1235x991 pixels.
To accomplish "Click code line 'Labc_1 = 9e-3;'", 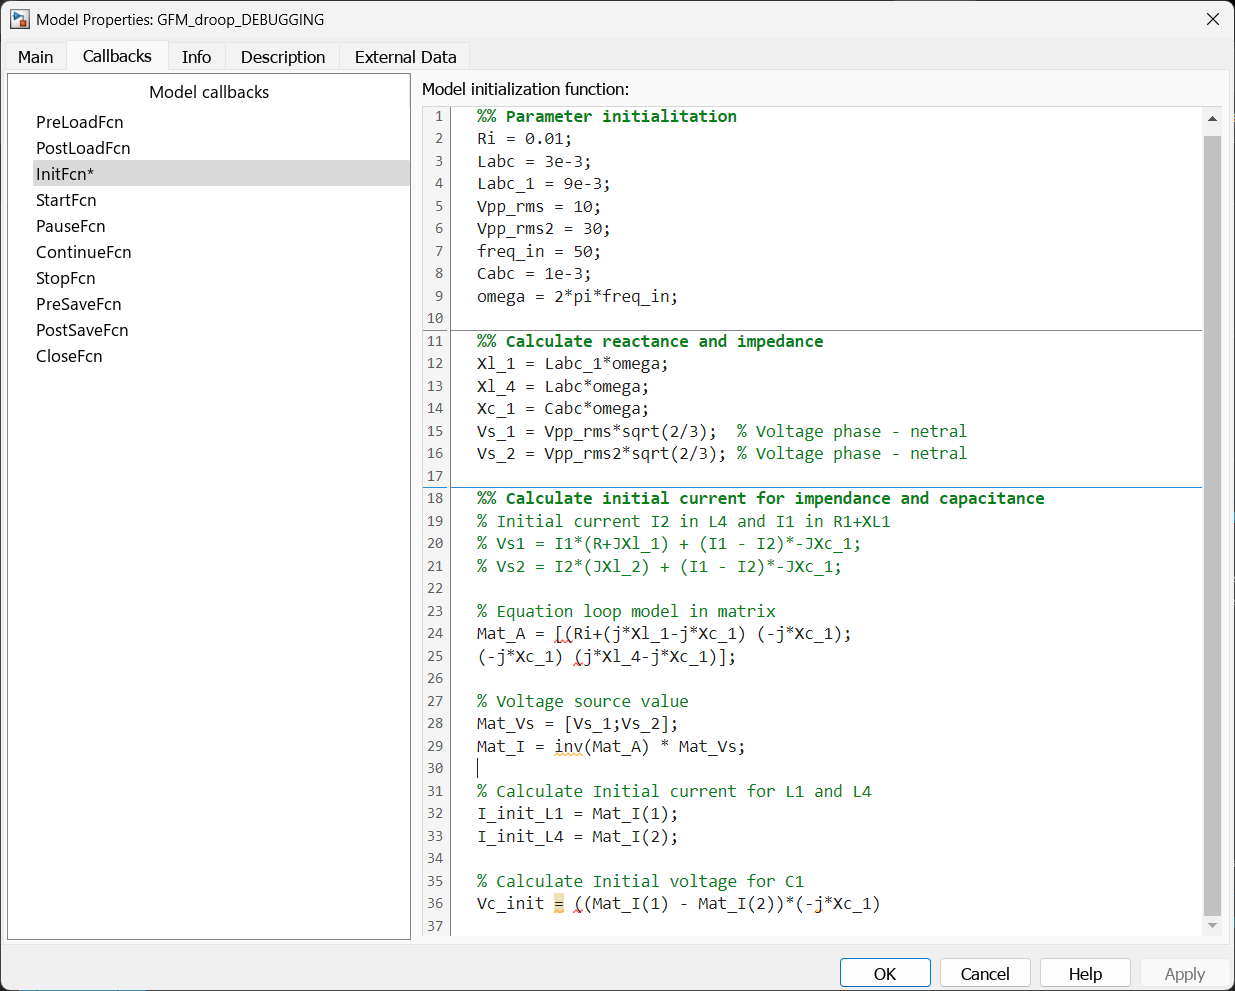I will pyautogui.click(x=543, y=184).
